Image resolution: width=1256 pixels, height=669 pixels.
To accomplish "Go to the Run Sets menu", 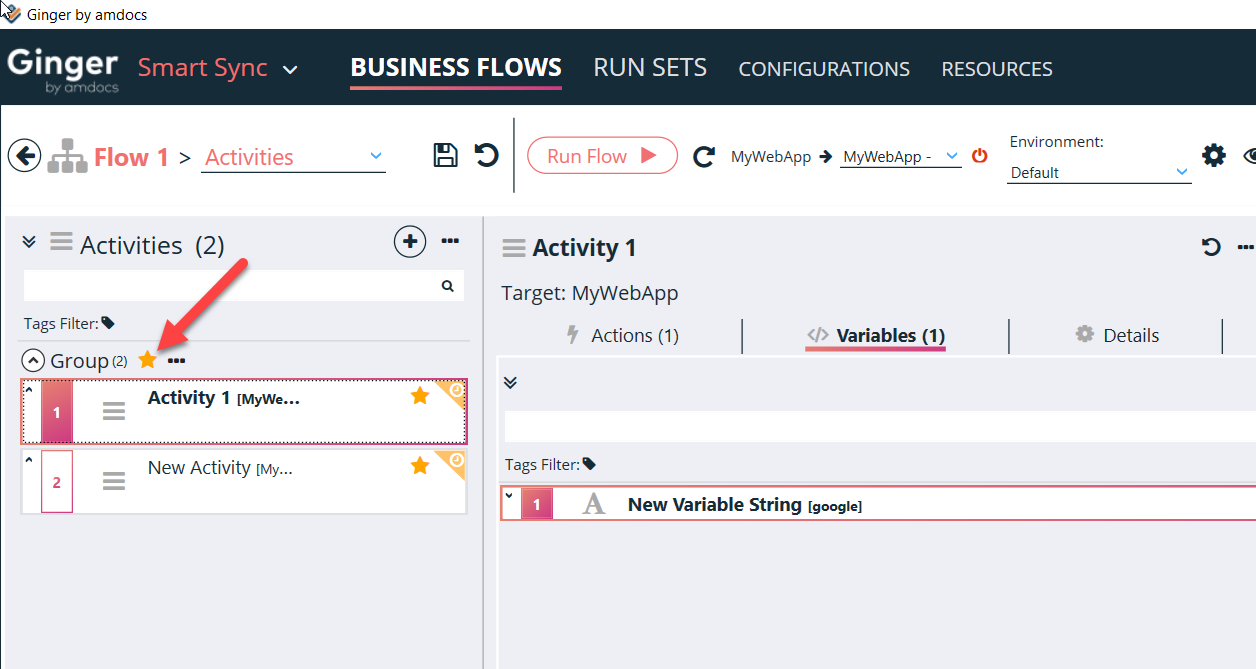I will click(650, 68).
